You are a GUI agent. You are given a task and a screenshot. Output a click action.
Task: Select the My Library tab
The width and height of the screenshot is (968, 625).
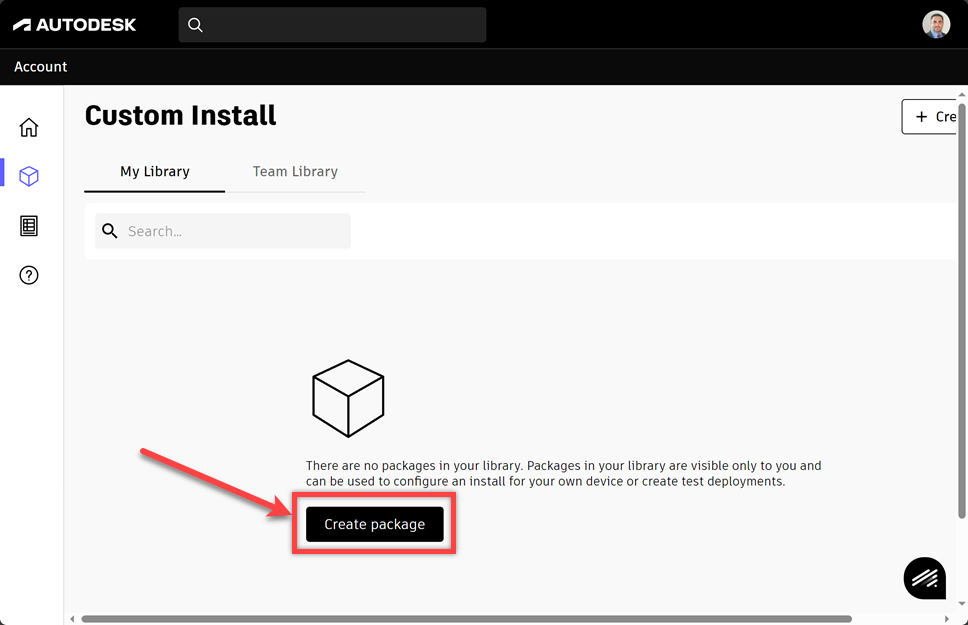(154, 171)
